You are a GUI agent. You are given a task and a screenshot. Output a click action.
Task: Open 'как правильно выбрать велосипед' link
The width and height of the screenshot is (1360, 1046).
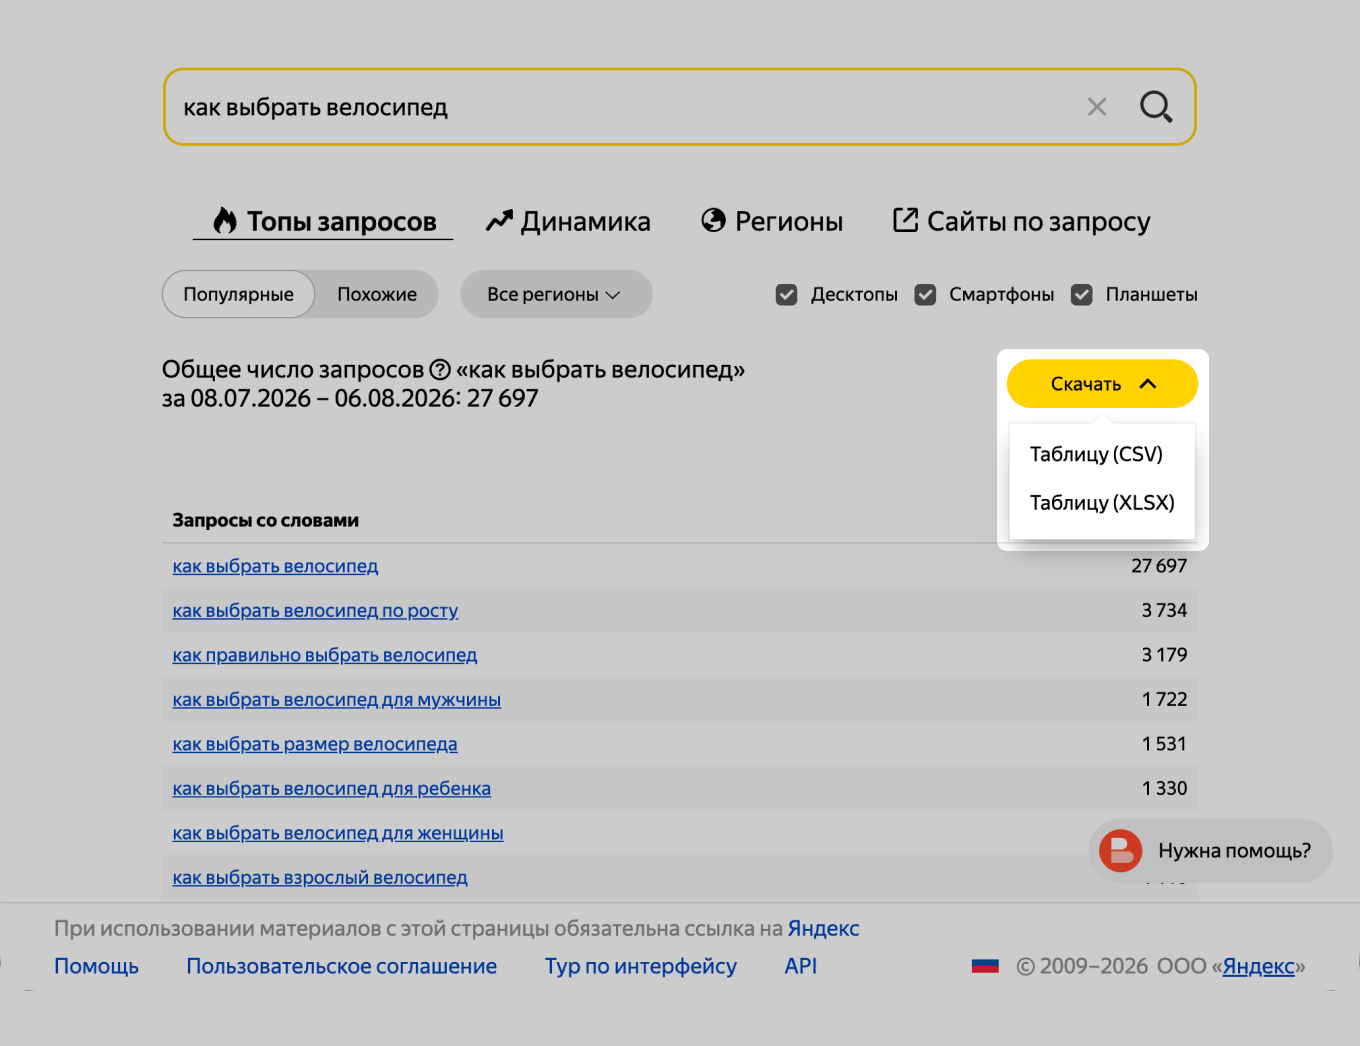point(325,655)
